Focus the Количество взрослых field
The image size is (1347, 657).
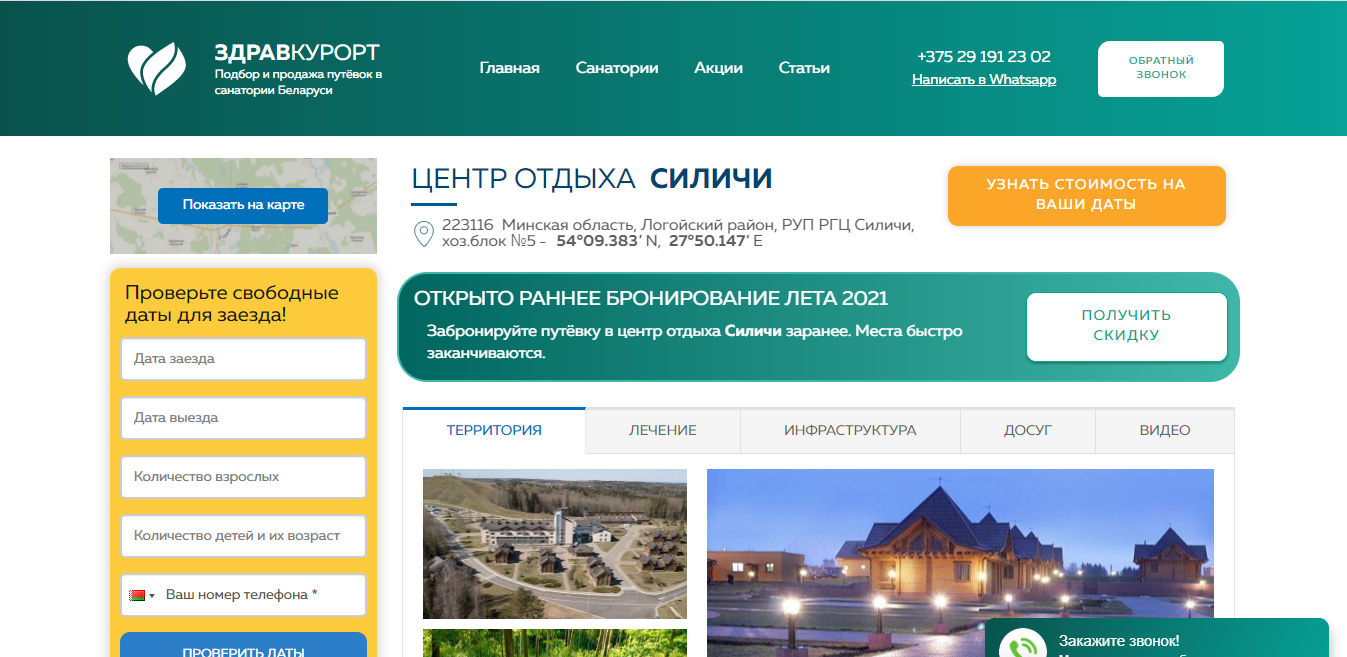click(x=243, y=477)
